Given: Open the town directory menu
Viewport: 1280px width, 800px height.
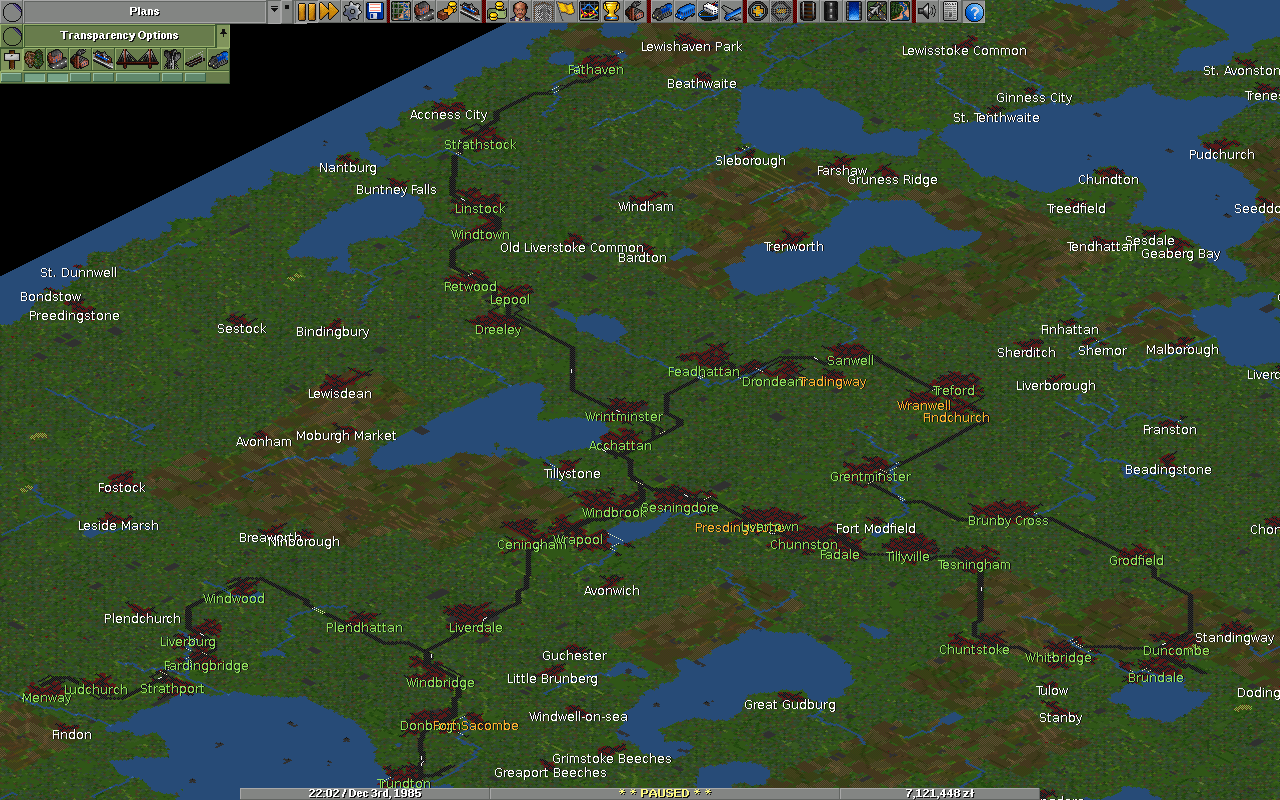Looking at the screenshot, I should [x=424, y=12].
